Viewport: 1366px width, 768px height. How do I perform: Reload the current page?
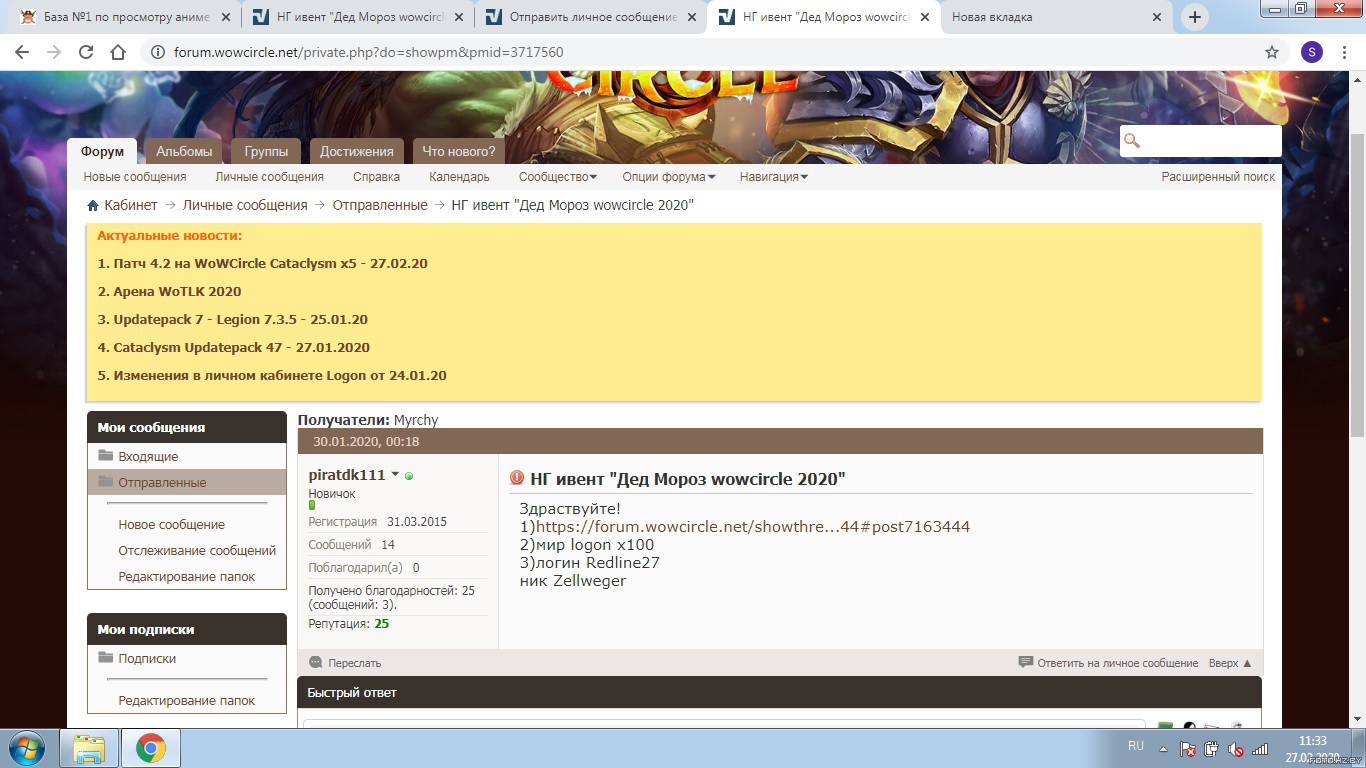pyautogui.click(x=86, y=52)
